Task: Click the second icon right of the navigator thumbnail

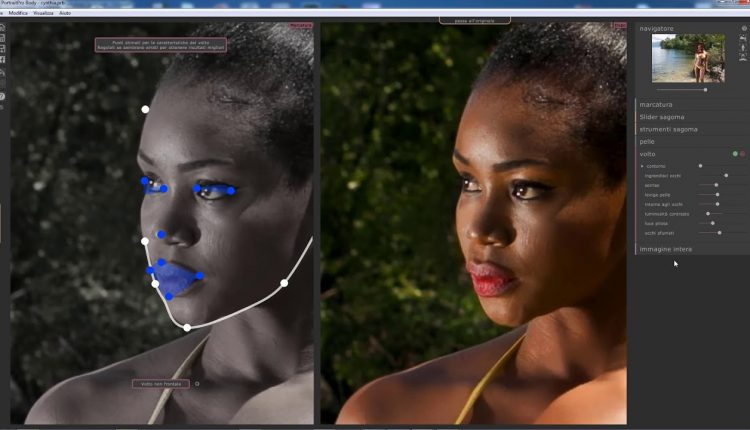Action: 743,38
